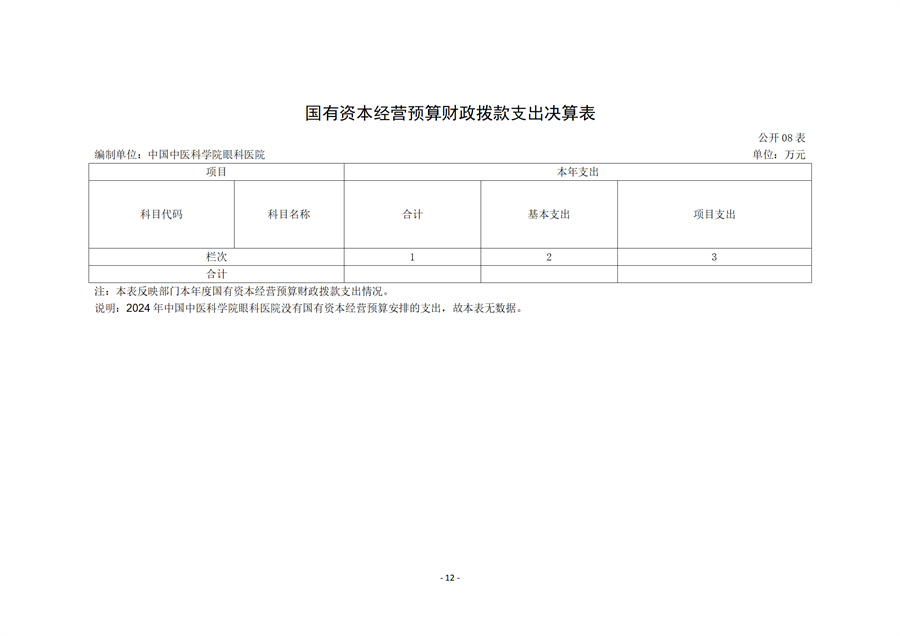This screenshot has height=636, width=900.
Task: Click the unit label 单位：万元
Action: [x=779, y=154]
